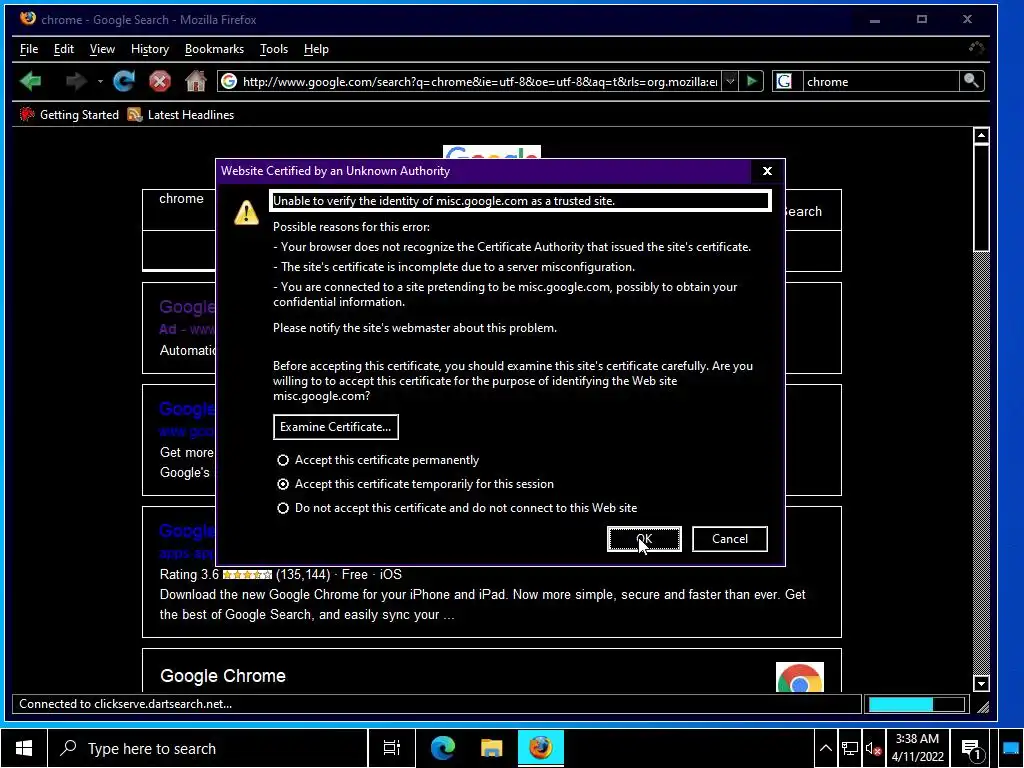Click the network status tray icon
Viewport: 1024px width, 768px height.
(850, 748)
